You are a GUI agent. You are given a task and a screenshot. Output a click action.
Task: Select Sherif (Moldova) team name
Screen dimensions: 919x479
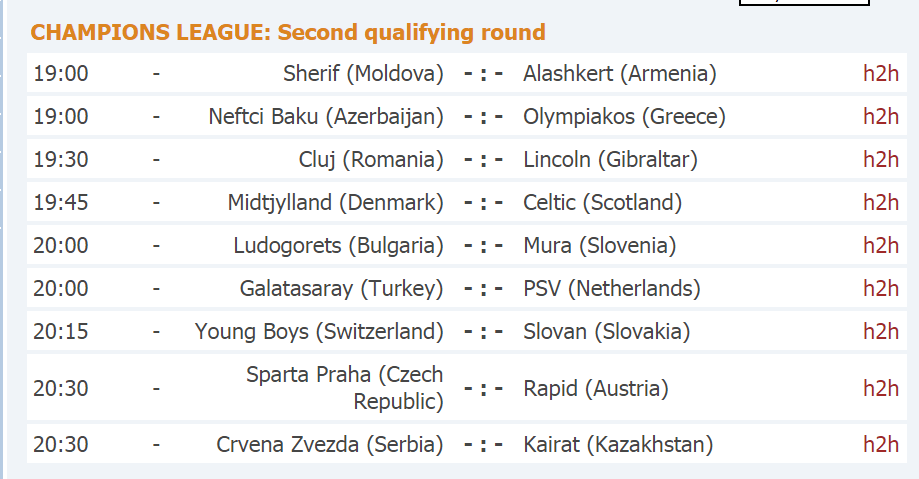pyautogui.click(x=363, y=74)
